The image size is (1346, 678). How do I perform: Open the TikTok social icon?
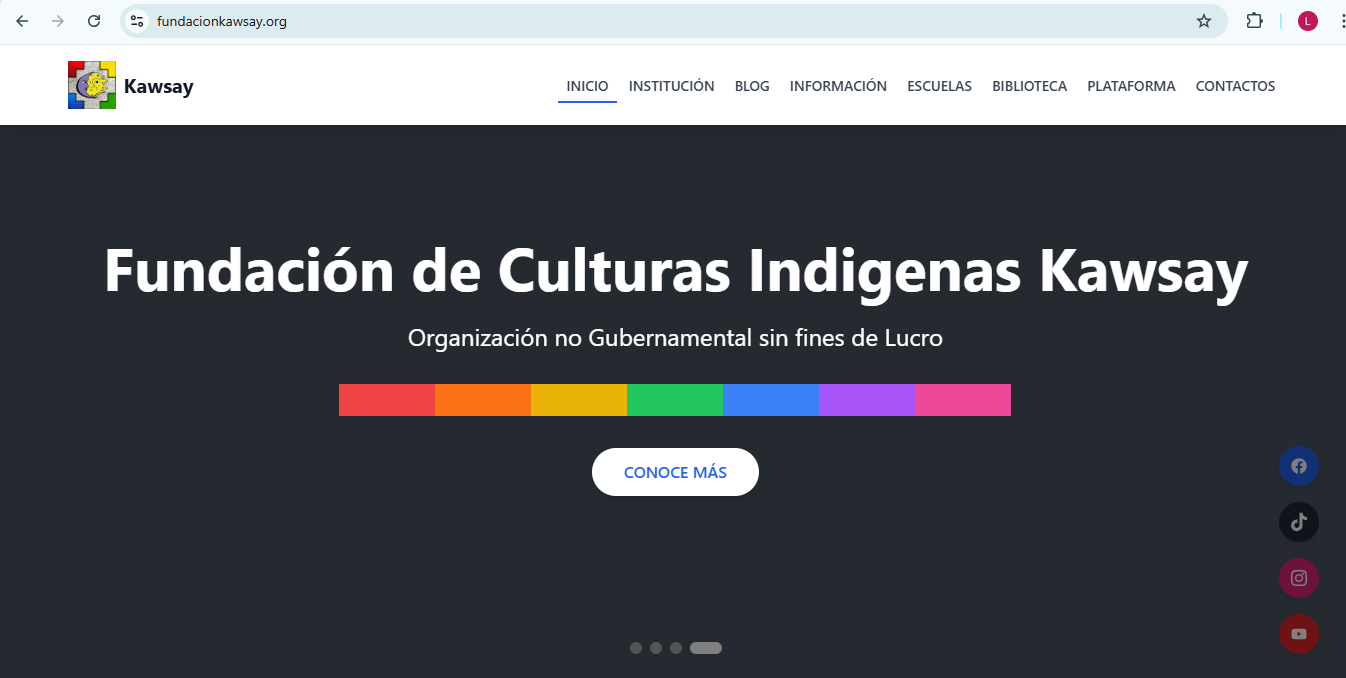coord(1298,522)
